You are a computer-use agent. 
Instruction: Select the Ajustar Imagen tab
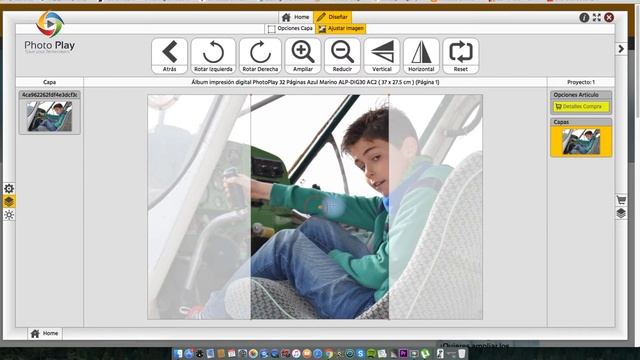341,29
